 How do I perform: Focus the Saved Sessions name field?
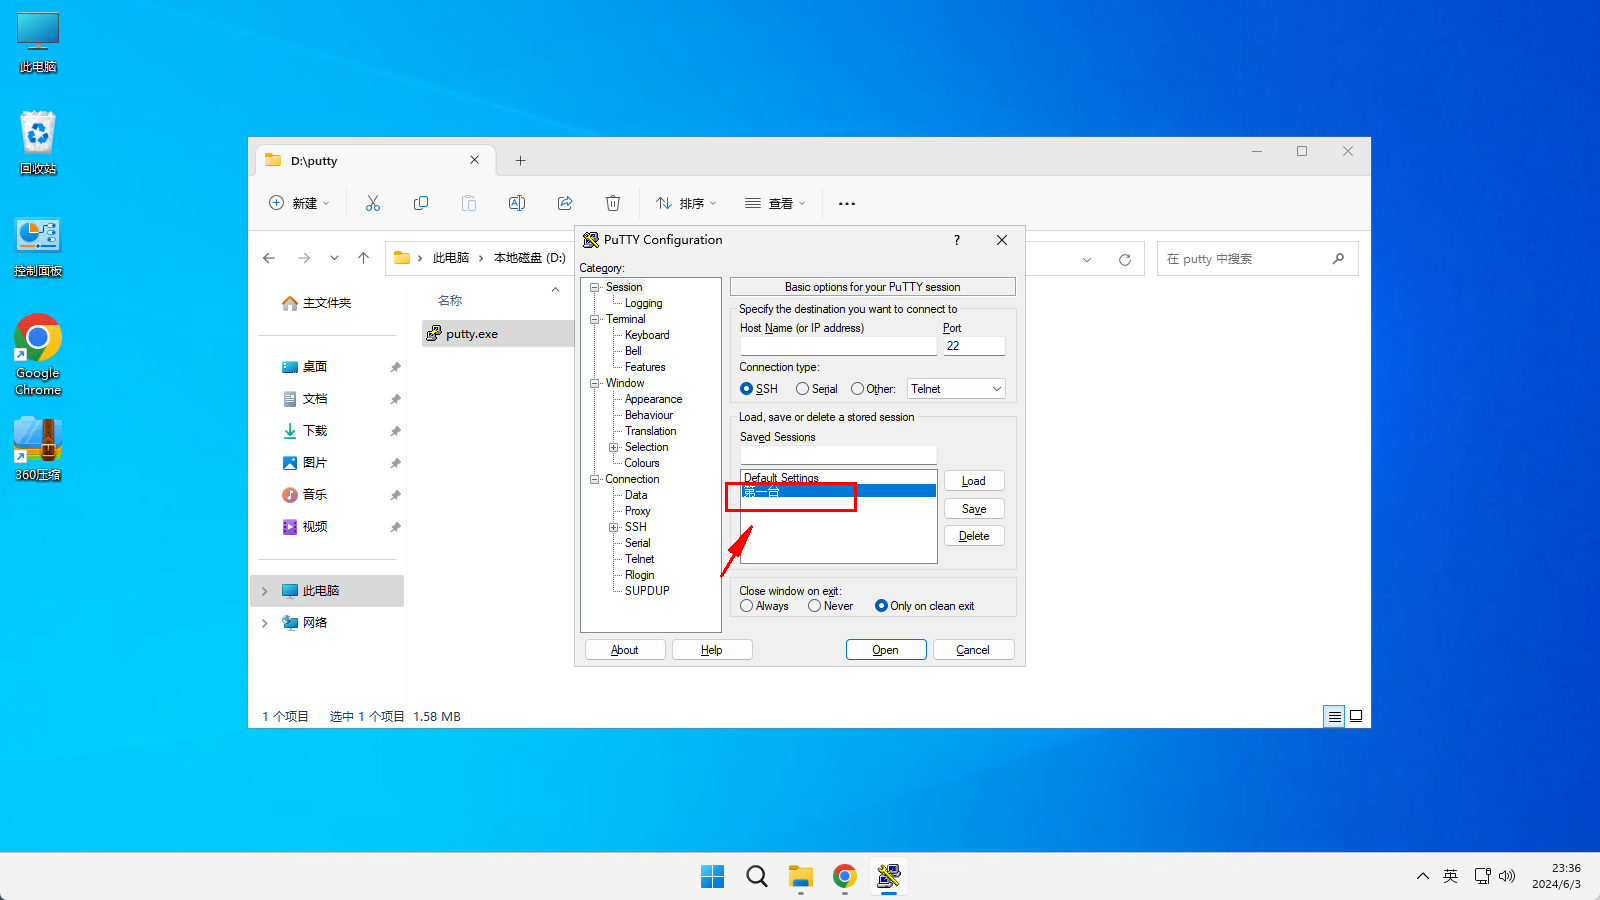click(838, 455)
